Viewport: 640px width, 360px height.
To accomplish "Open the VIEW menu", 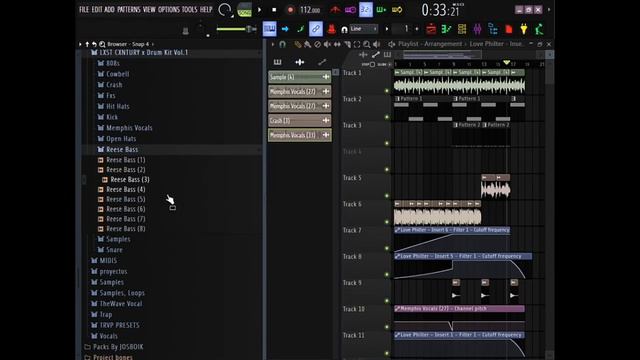I will point(149,9).
